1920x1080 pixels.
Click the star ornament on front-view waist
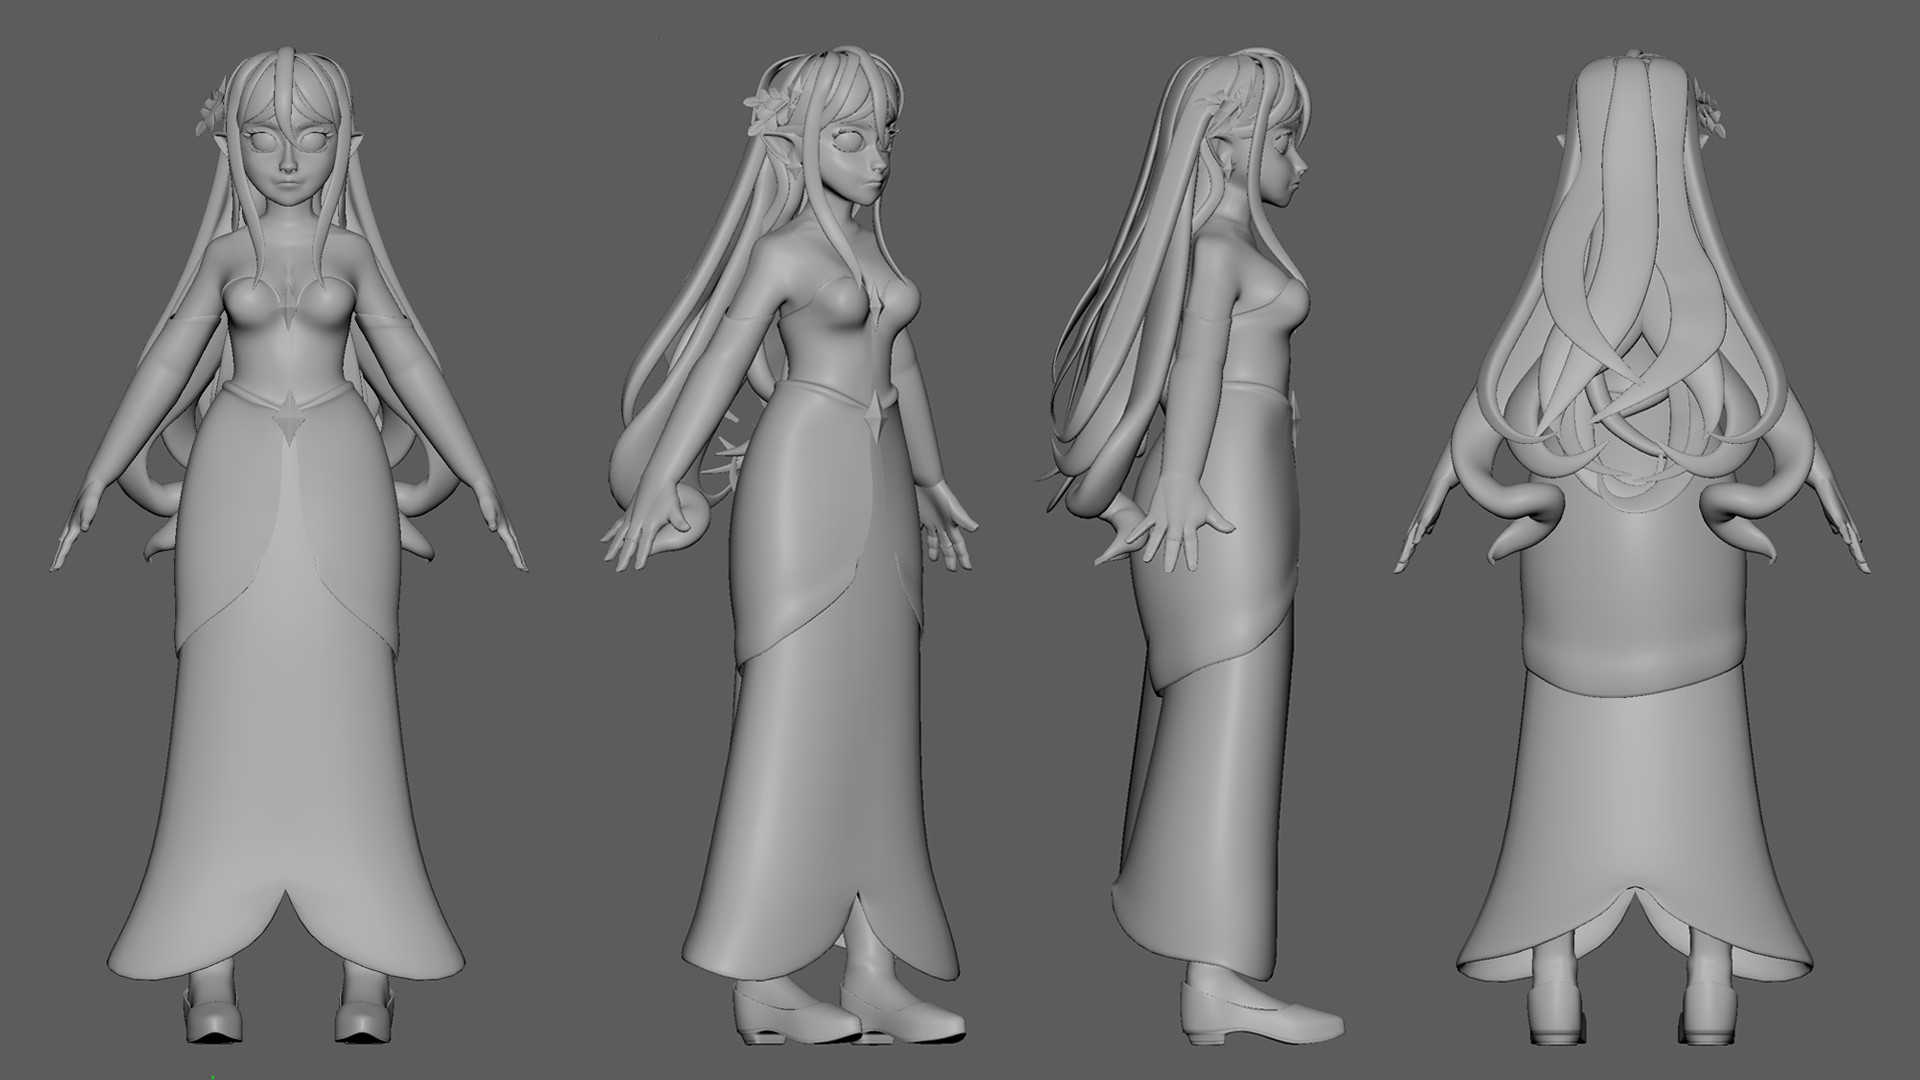click(289, 419)
